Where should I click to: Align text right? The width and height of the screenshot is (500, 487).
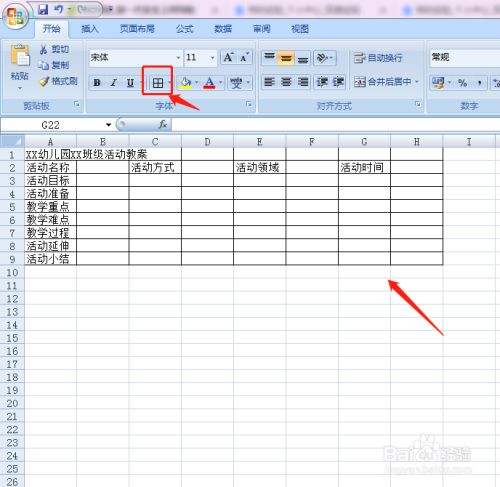point(303,82)
